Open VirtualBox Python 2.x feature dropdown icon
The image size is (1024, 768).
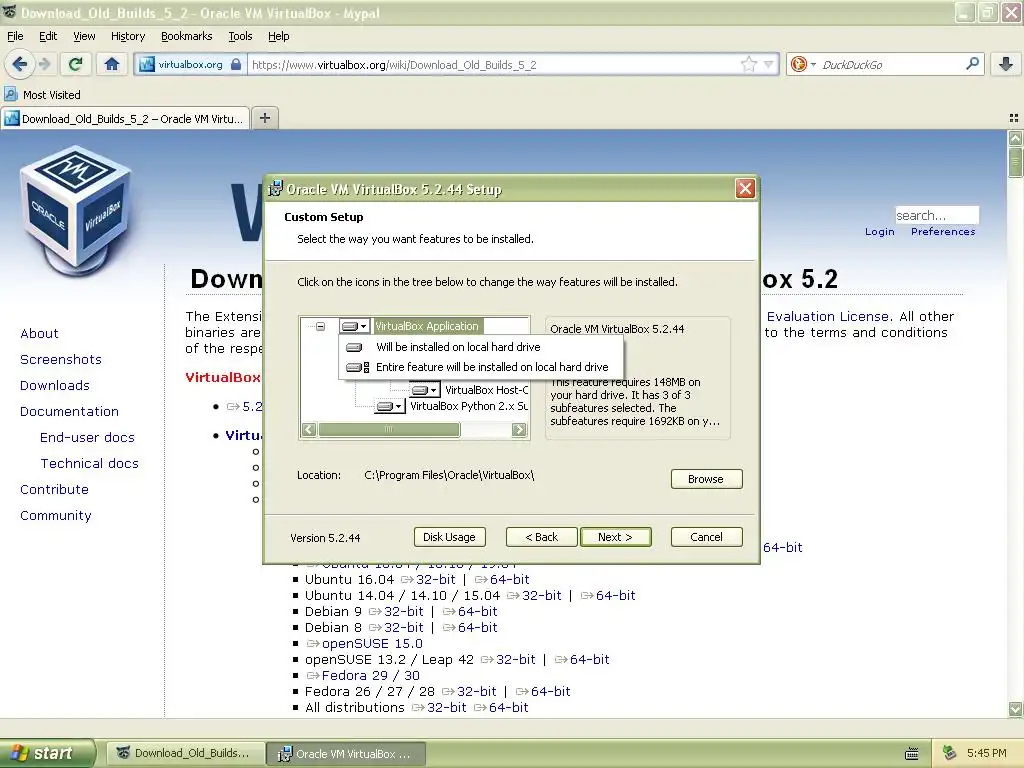pos(390,406)
